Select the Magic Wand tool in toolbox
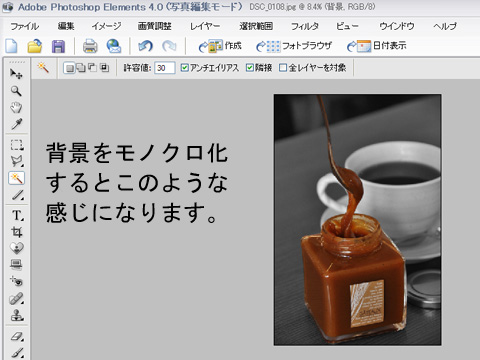The image size is (480, 360). click(16, 178)
